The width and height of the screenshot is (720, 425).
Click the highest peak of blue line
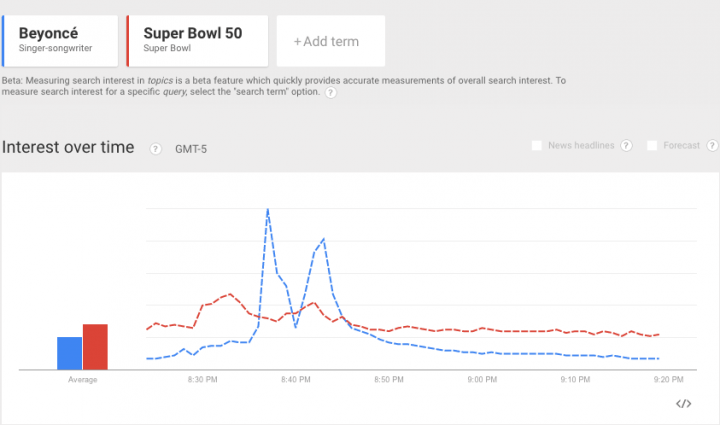tap(268, 210)
